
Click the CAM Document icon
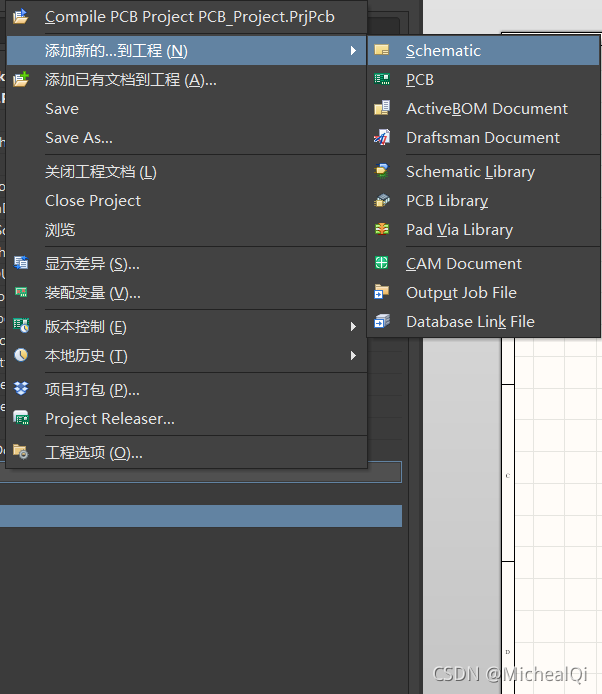click(x=382, y=263)
